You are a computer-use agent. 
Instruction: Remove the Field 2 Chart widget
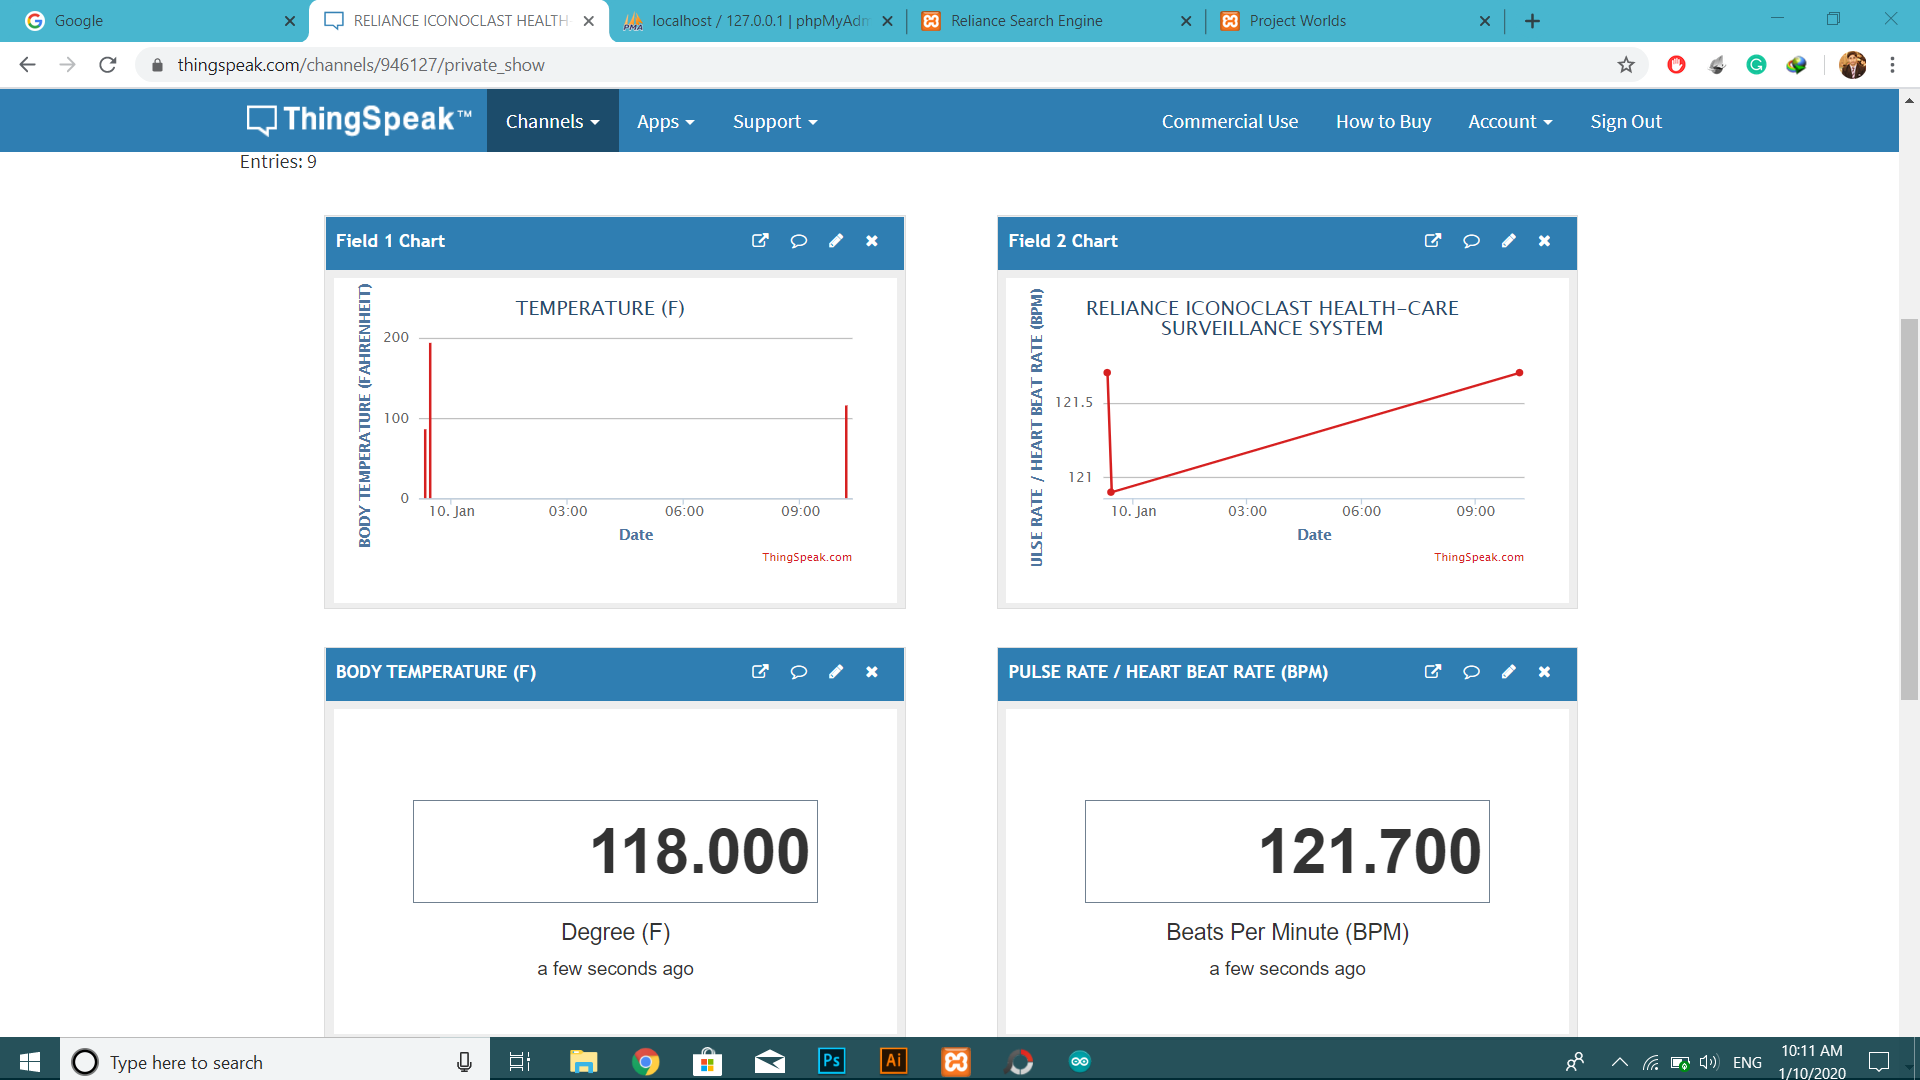pos(1544,241)
